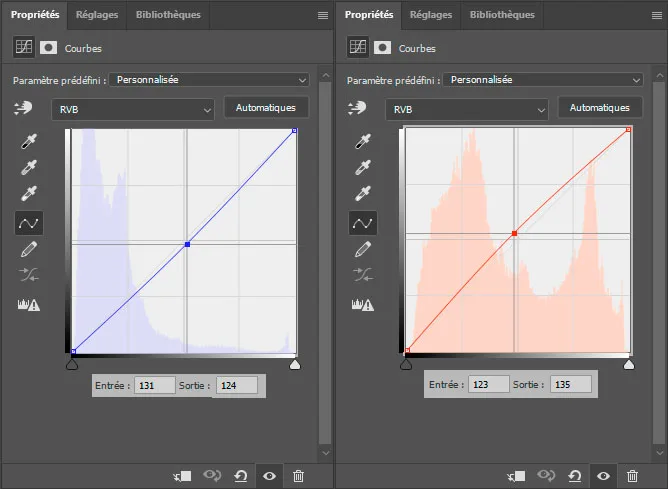Click the white point slider in right panel
This screenshot has height=489, width=668.
pyautogui.click(x=628, y=366)
